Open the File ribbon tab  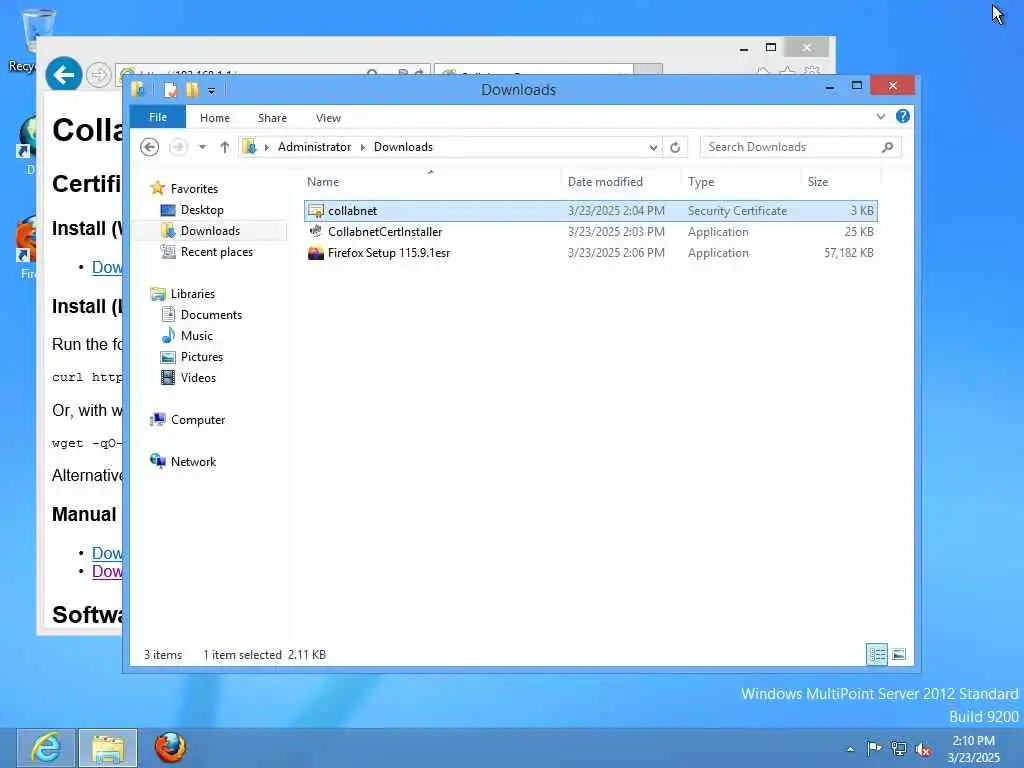pyautogui.click(x=158, y=117)
